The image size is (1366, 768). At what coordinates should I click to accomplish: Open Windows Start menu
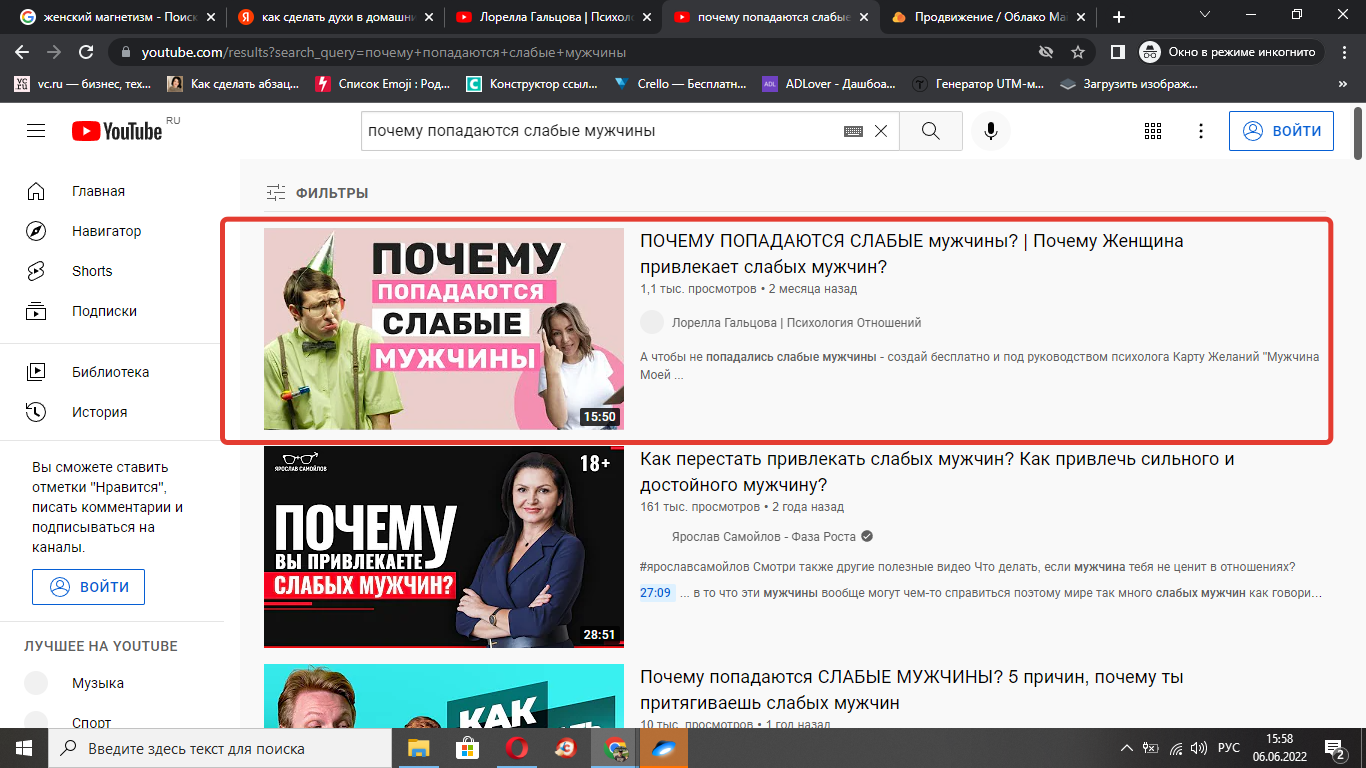24,748
